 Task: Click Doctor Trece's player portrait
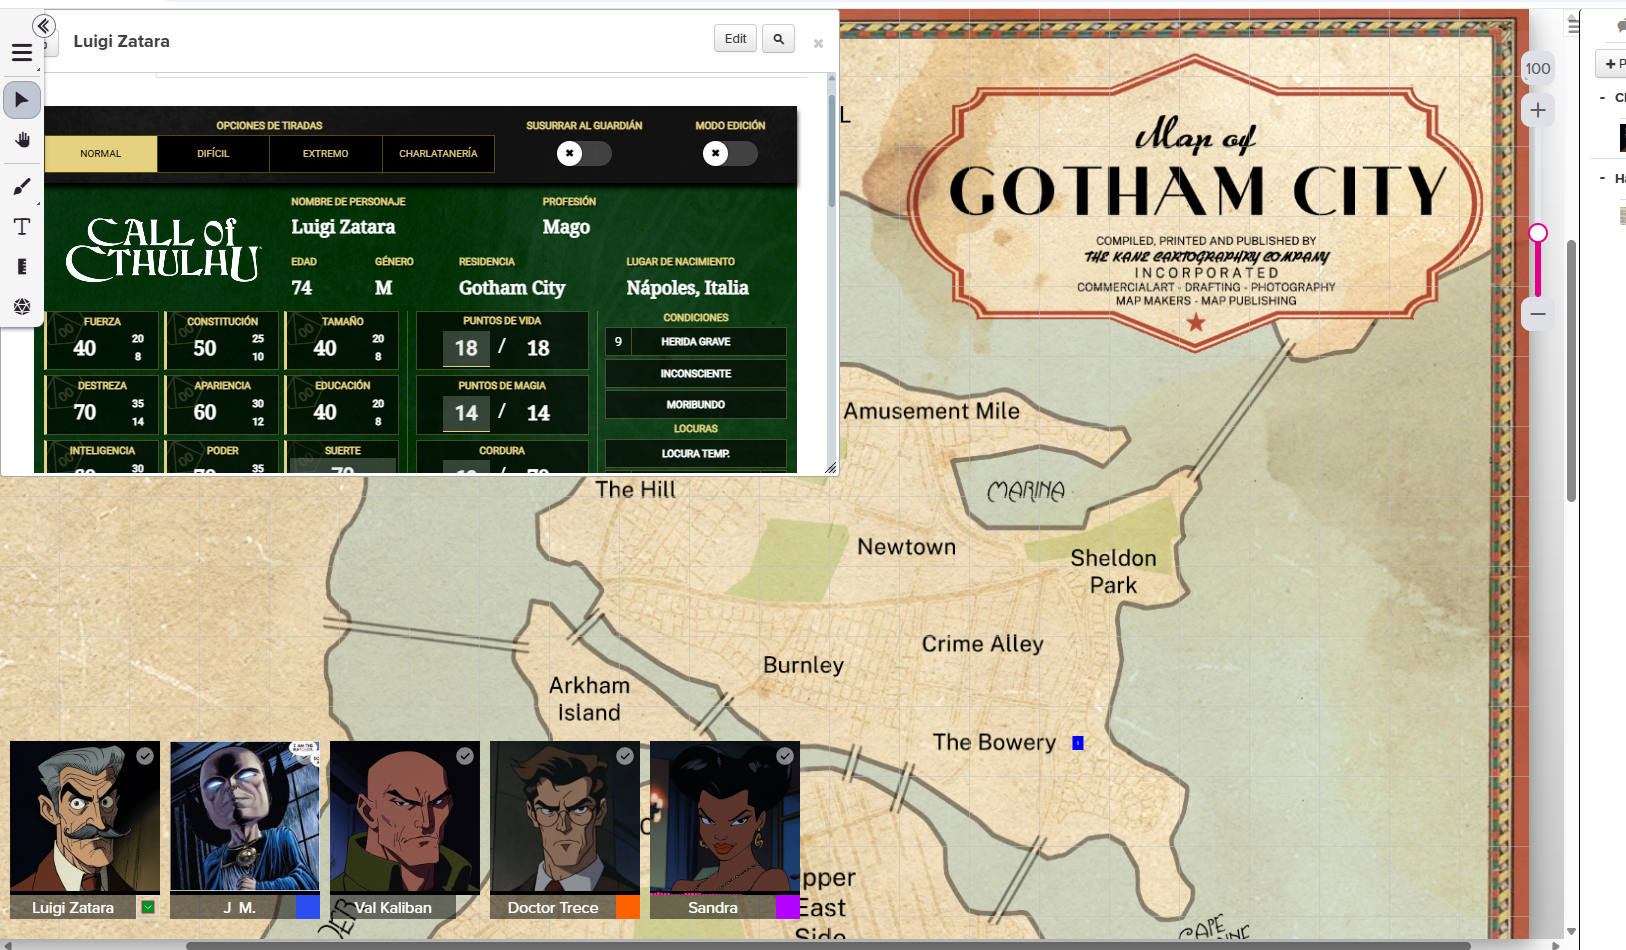click(565, 817)
